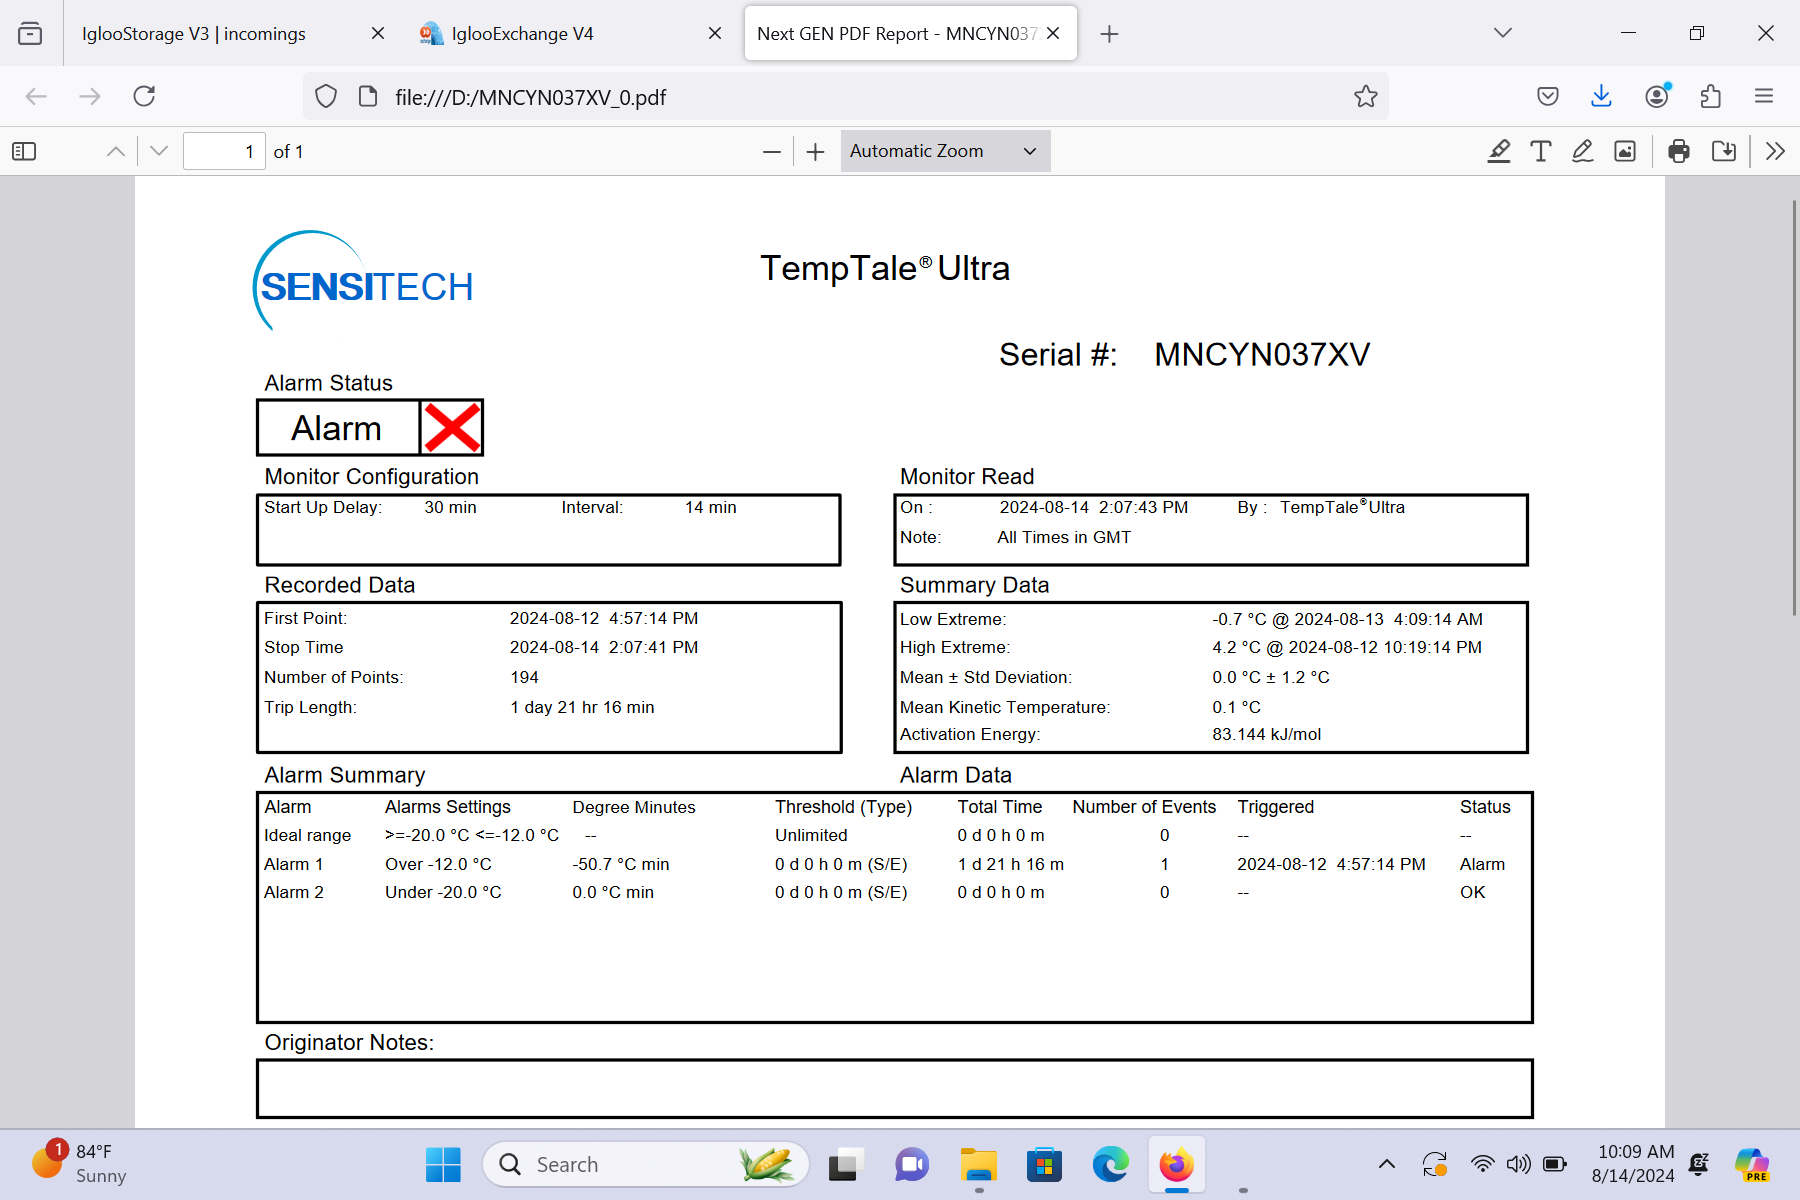The height and width of the screenshot is (1200, 1800).
Task: Click the red X alarm indicator
Action: tap(451, 428)
